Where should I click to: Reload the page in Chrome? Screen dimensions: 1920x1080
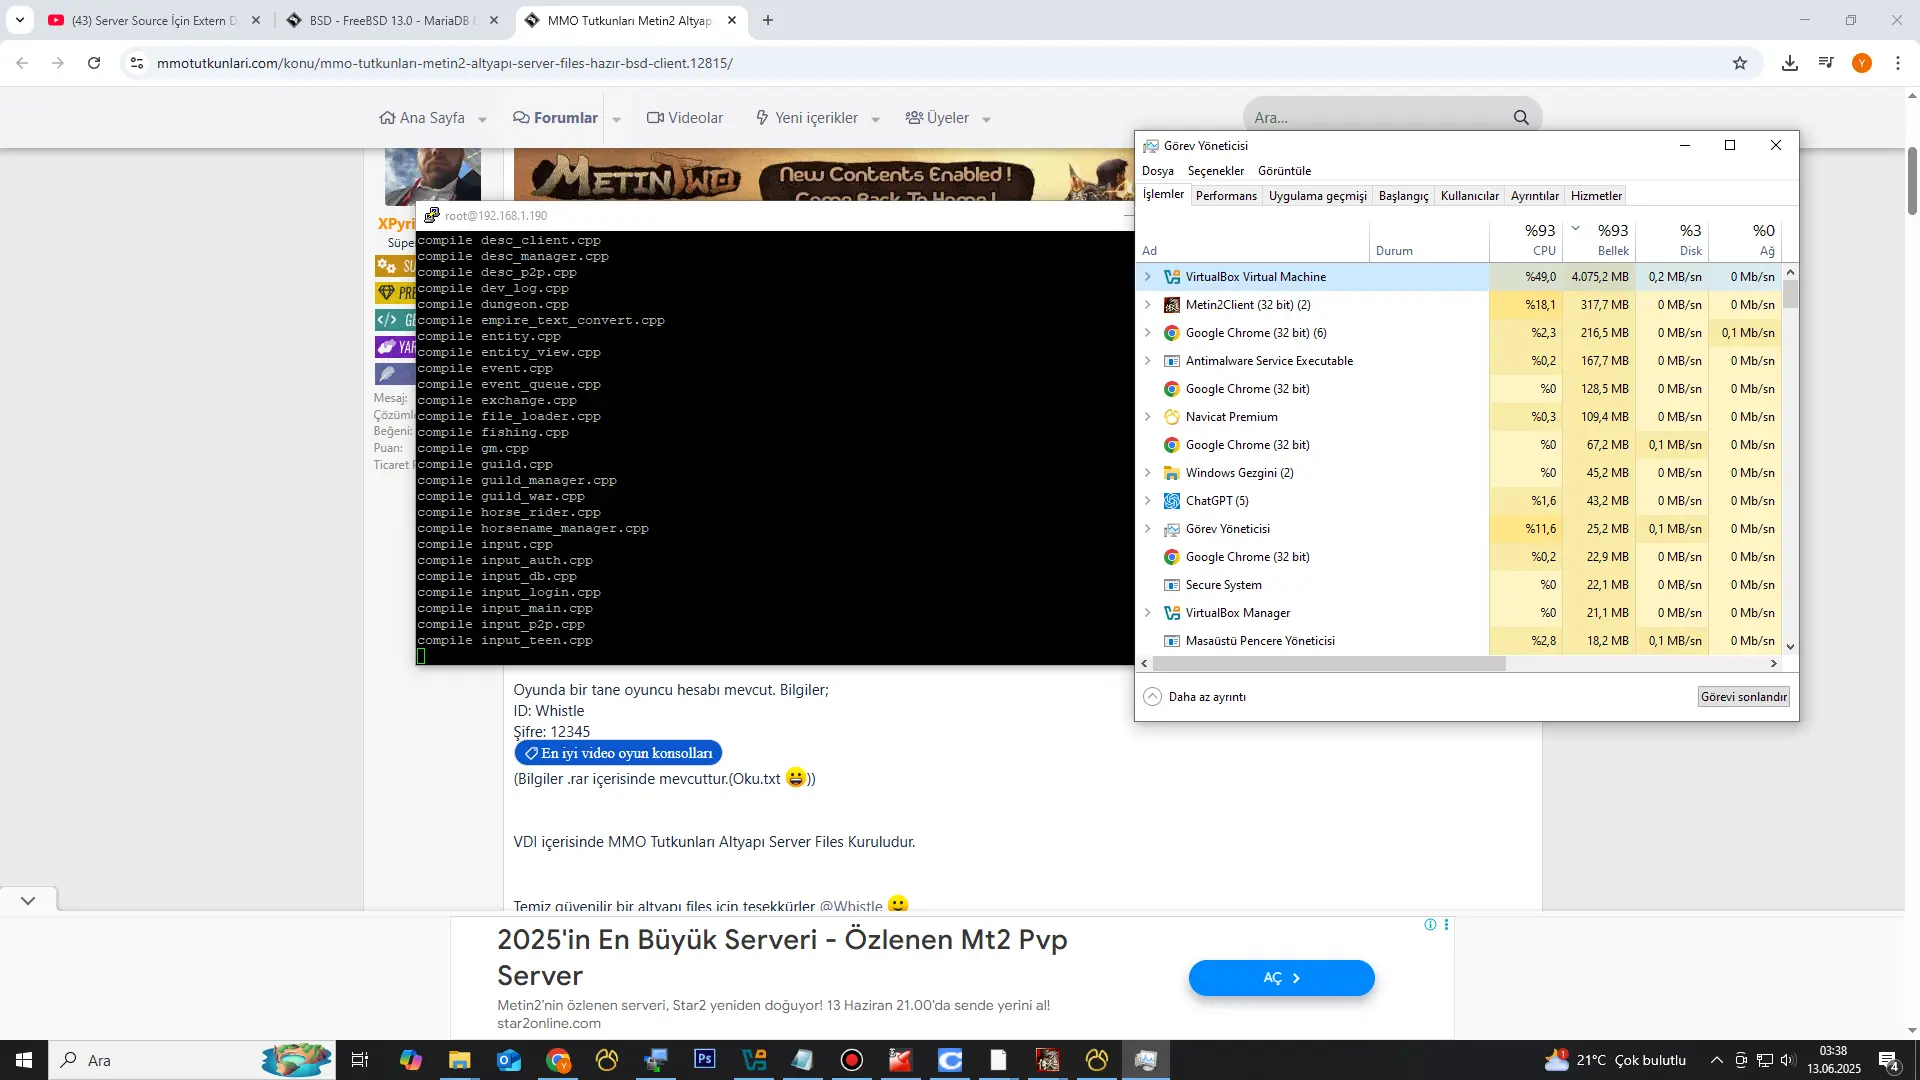click(94, 63)
